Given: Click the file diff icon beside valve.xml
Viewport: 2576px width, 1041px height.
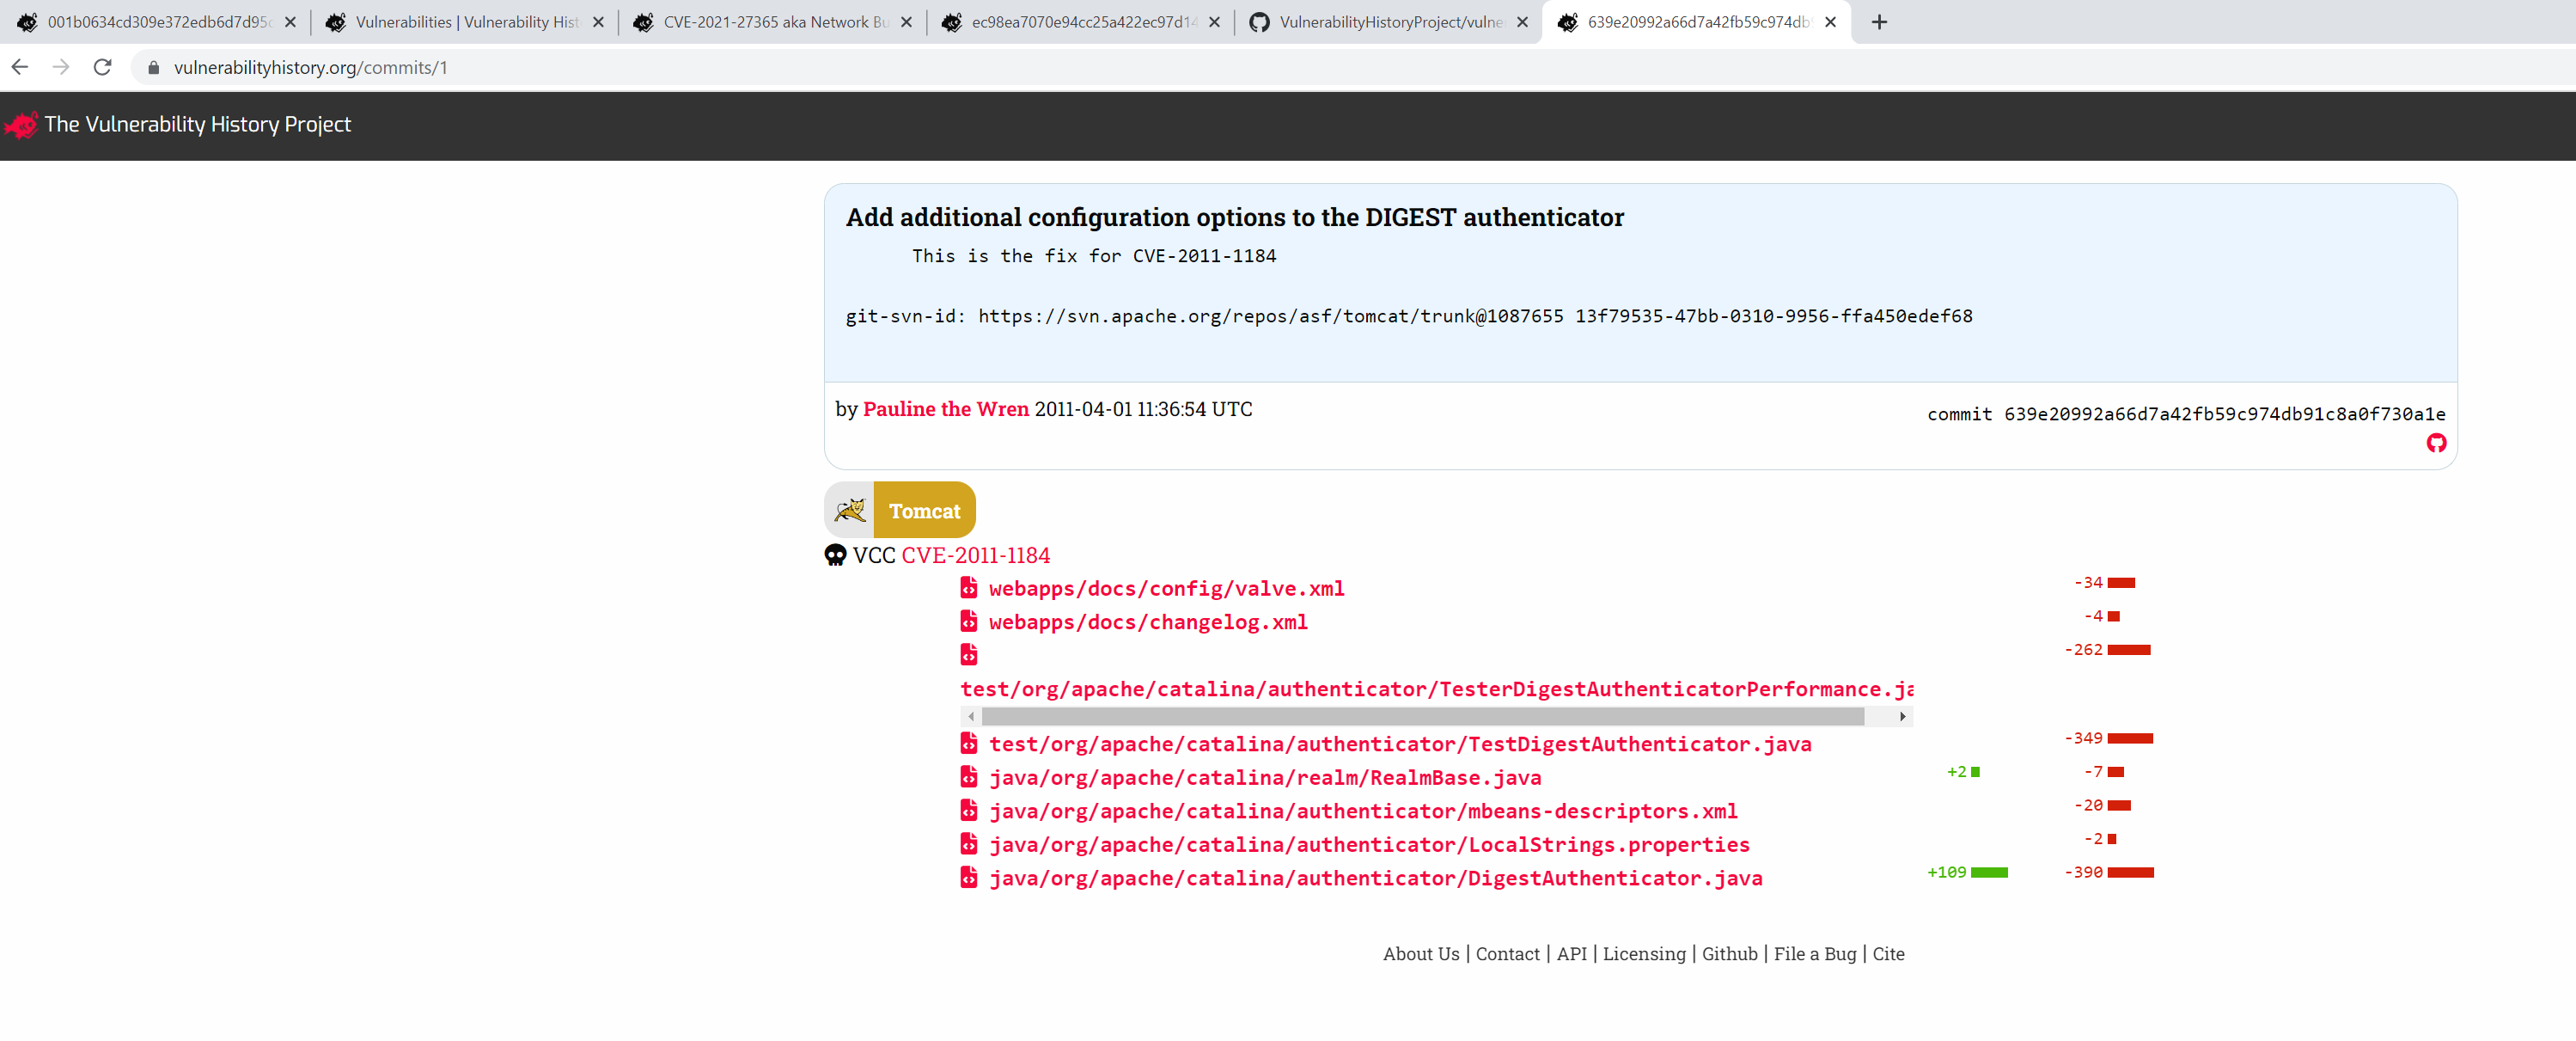Looking at the screenshot, I should [x=968, y=588].
